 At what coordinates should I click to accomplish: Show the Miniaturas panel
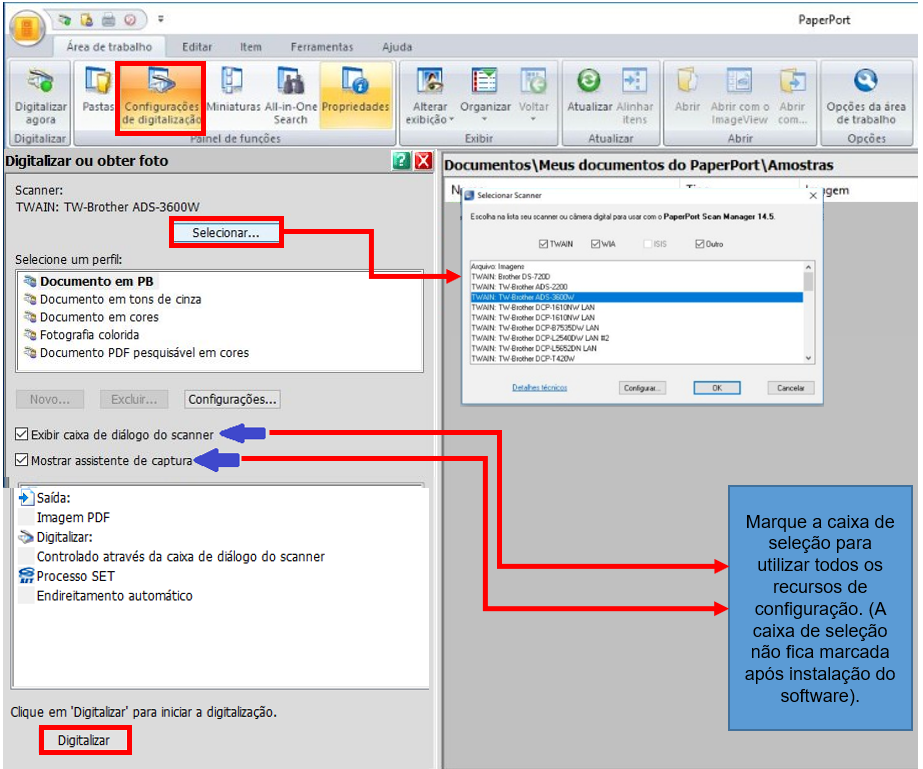(233, 90)
